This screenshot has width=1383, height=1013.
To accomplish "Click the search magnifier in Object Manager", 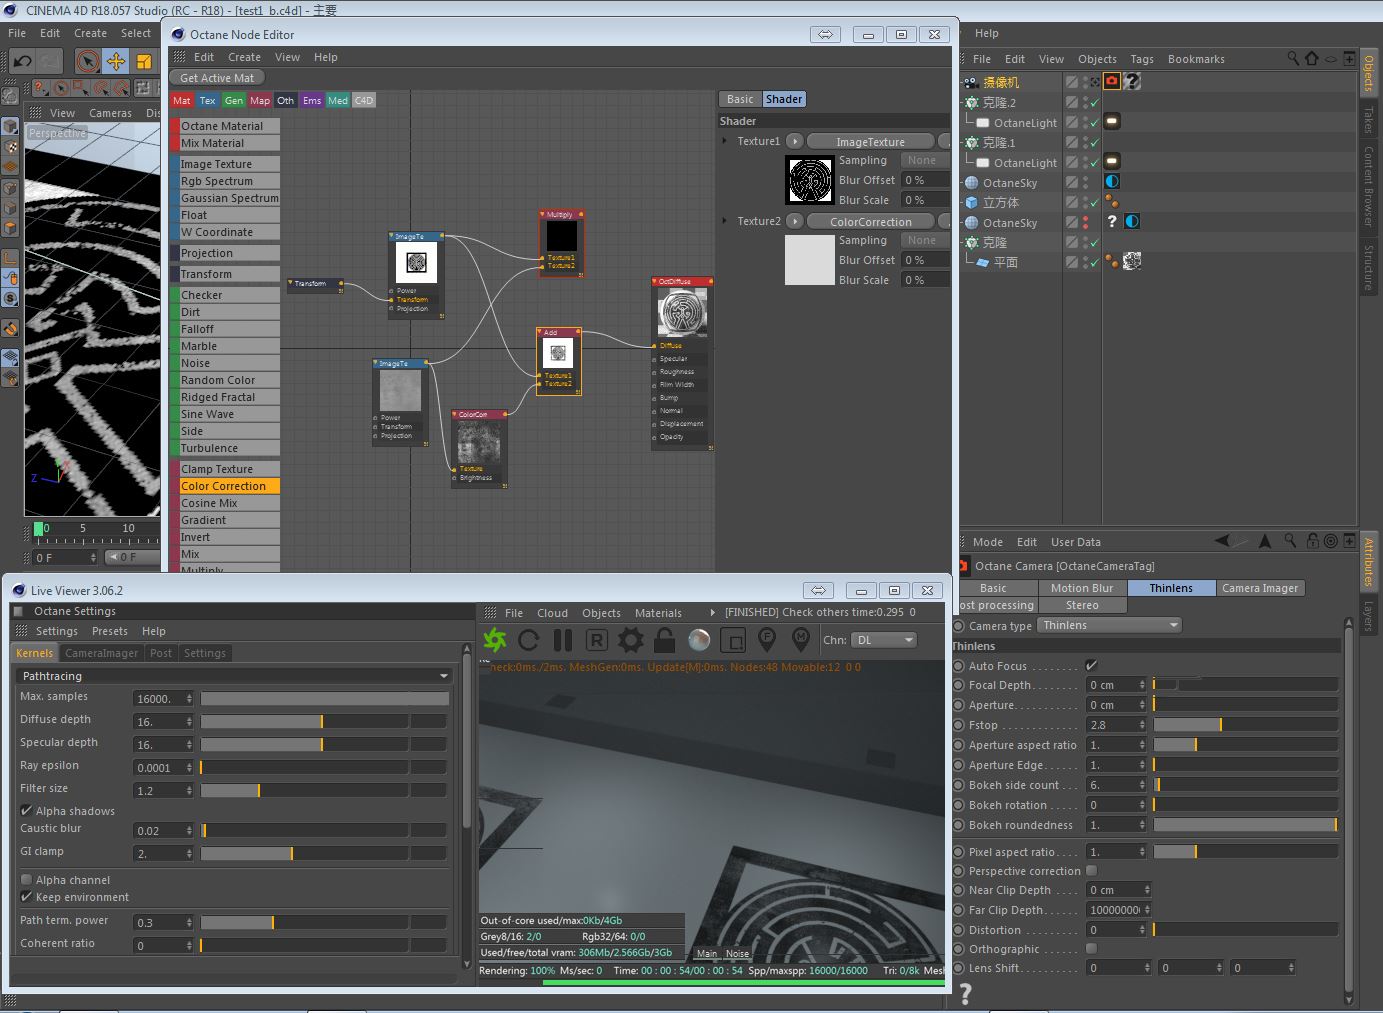I will [x=1293, y=58].
